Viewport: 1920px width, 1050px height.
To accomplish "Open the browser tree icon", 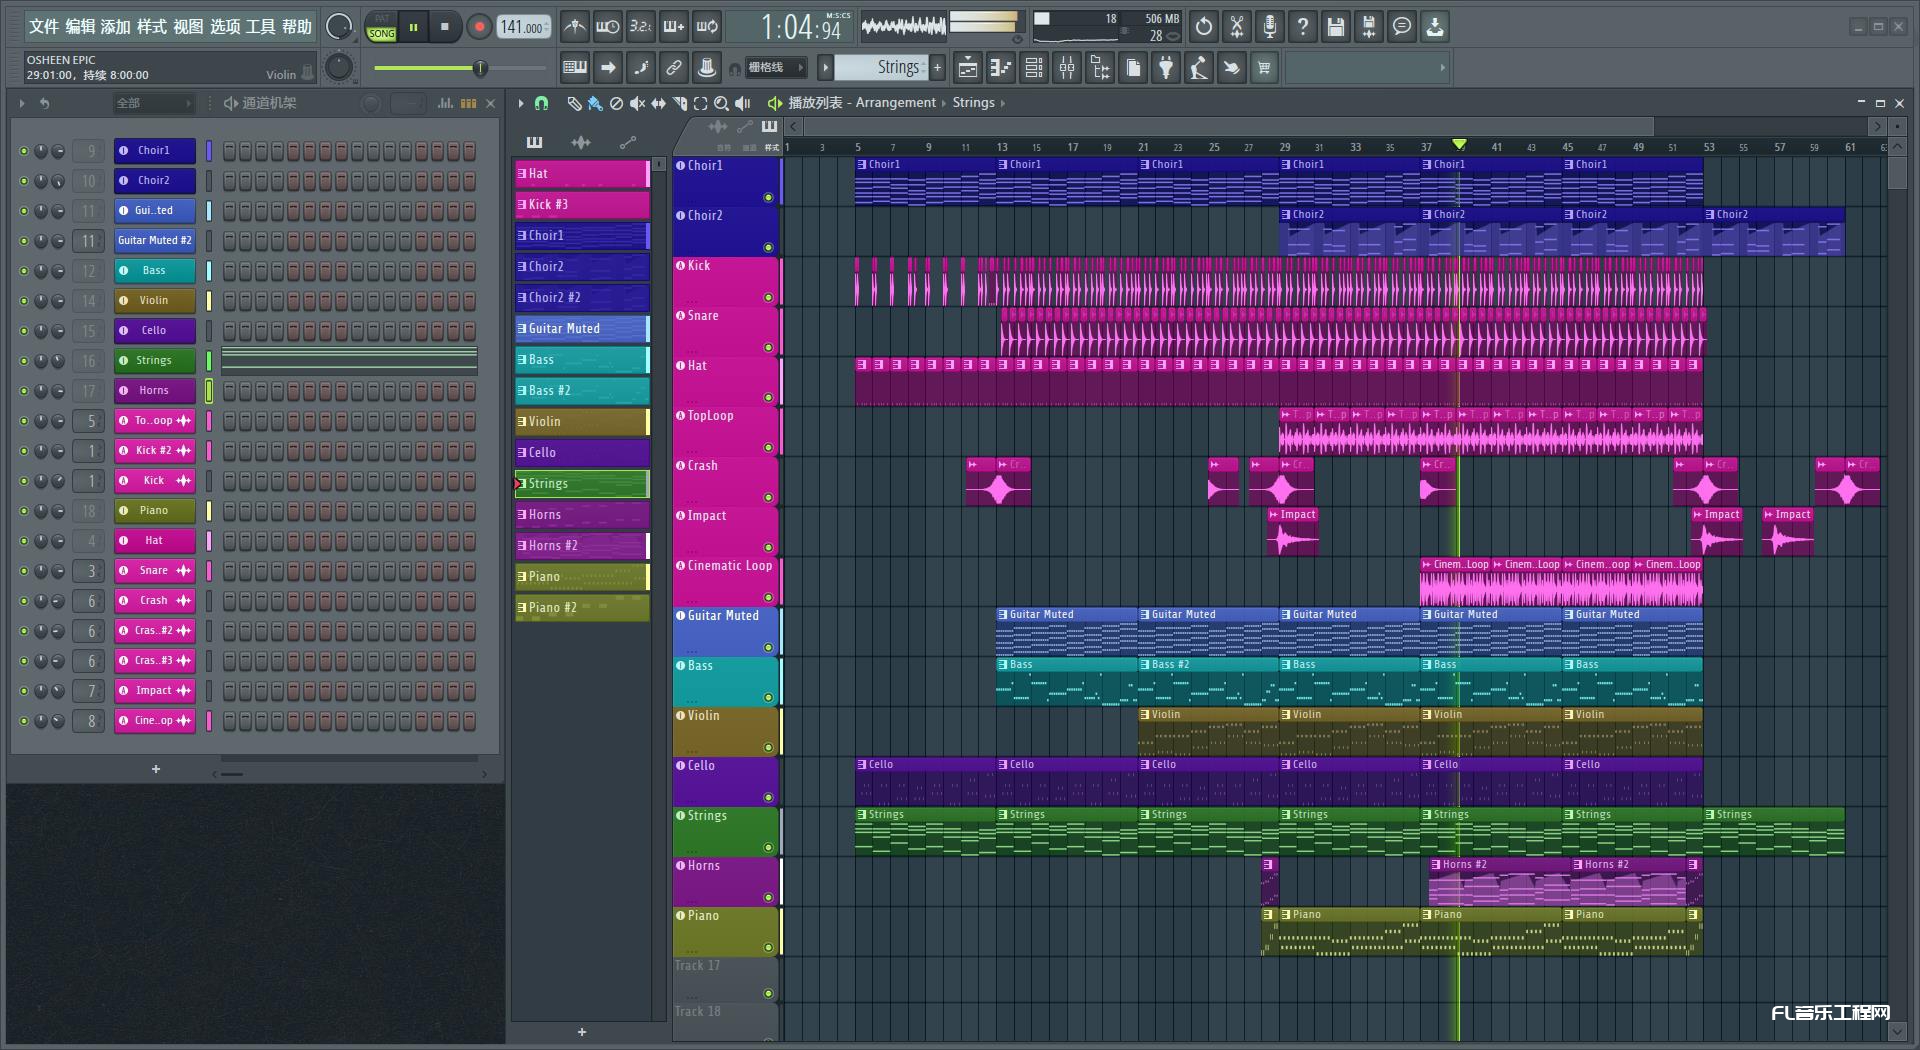I will click(1100, 68).
